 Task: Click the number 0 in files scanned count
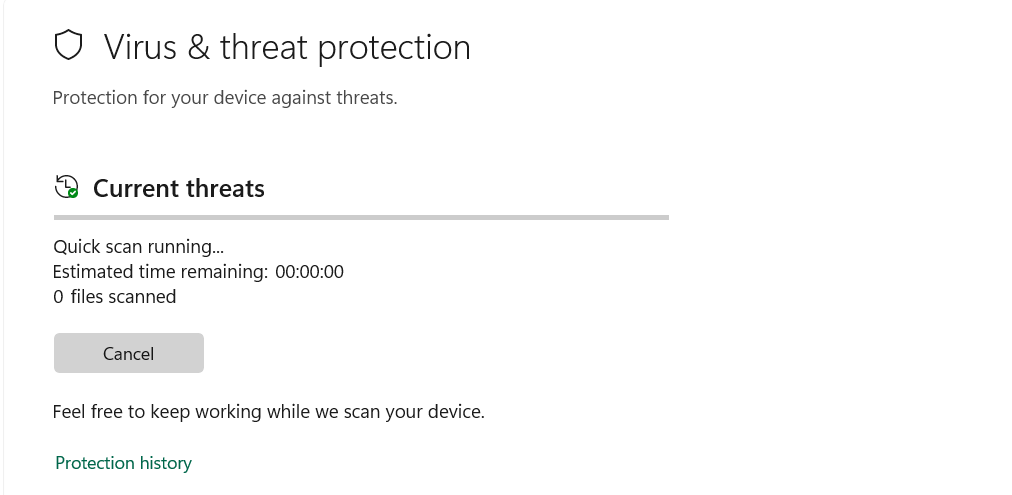pos(58,297)
